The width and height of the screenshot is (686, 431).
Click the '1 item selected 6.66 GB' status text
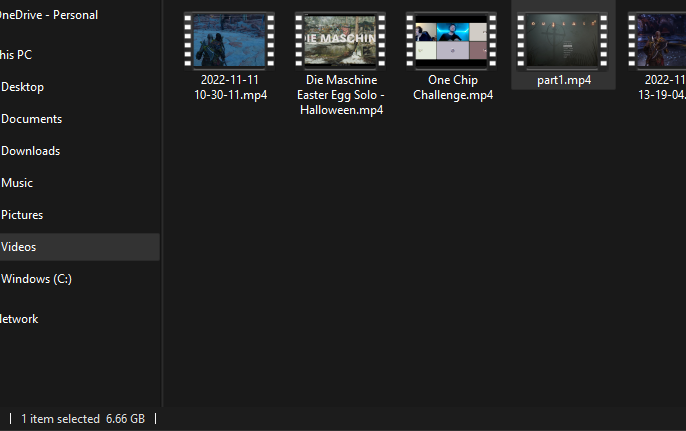tap(83, 419)
